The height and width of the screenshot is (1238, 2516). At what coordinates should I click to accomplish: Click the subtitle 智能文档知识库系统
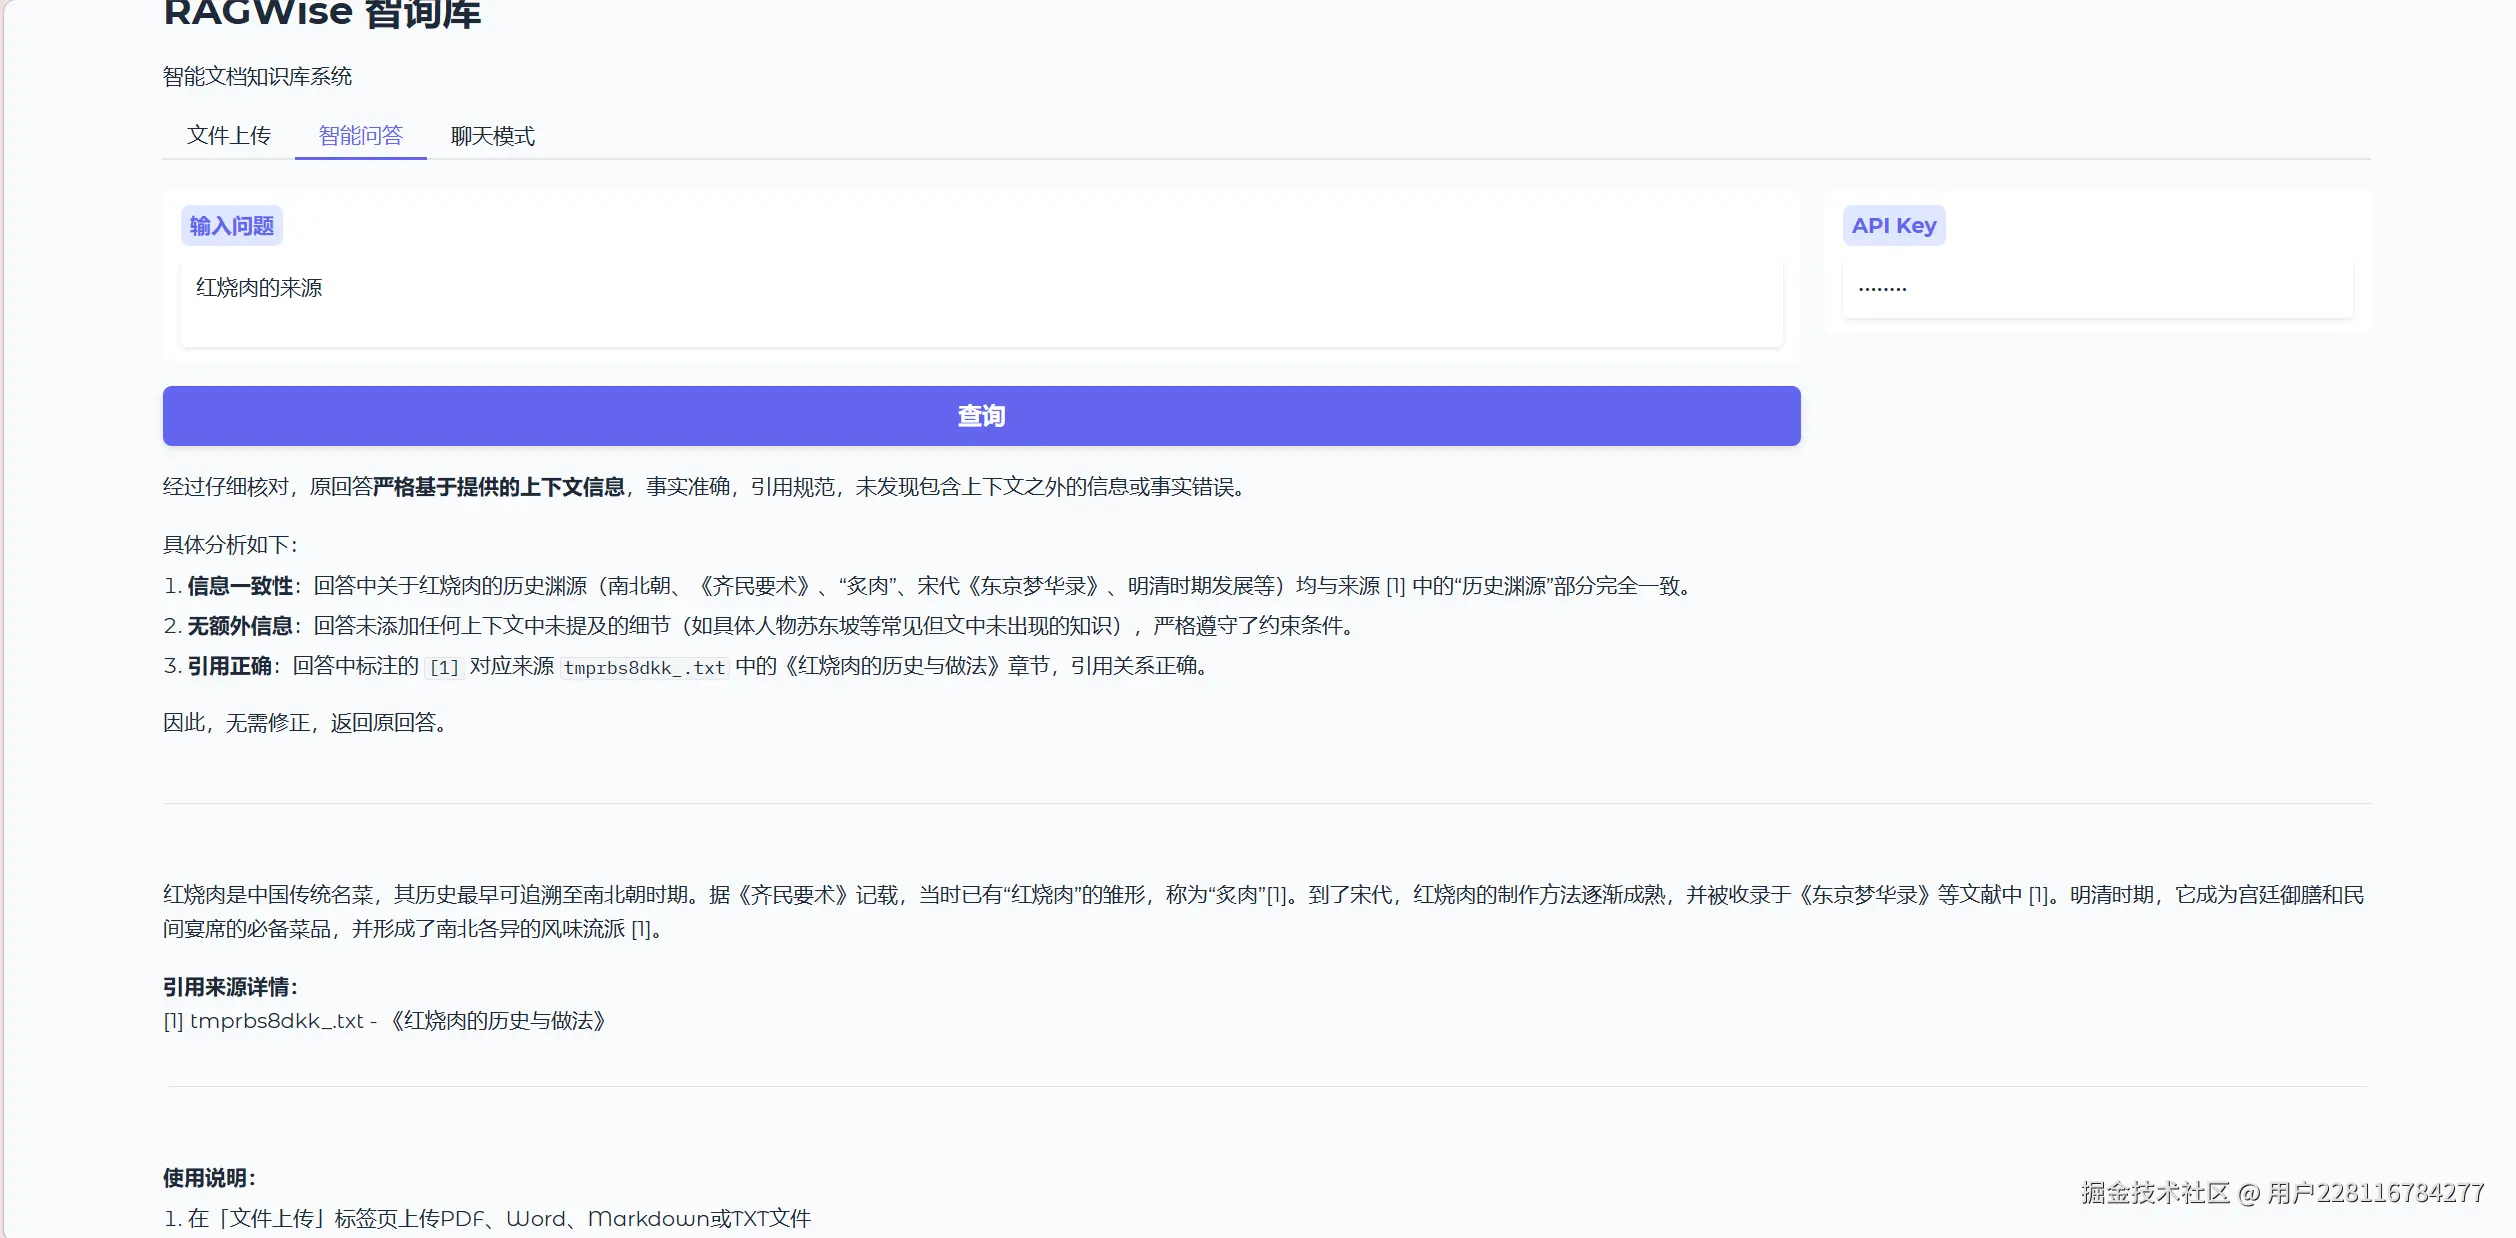257,77
